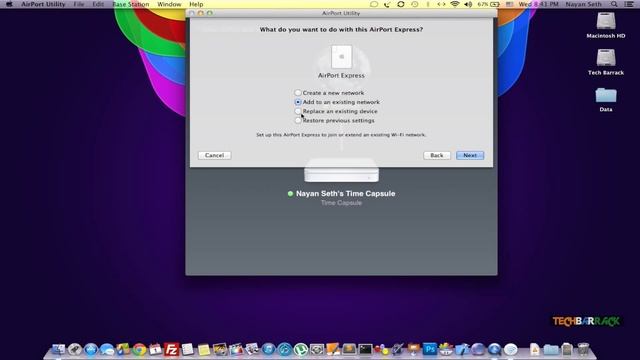Click the Time Machine menu bar icon
Viewport: 640px width, 360px height.
click(415, 4)
